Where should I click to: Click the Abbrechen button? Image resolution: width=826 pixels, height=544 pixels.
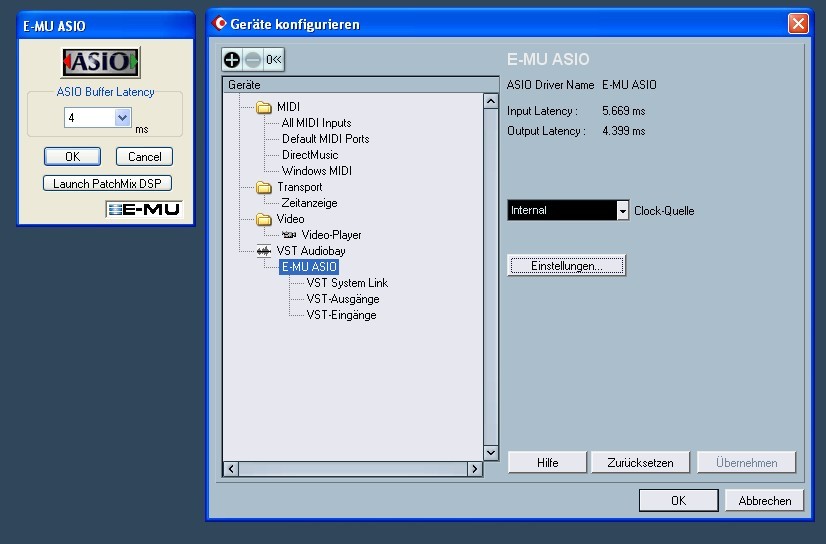(x=764, y=500)
